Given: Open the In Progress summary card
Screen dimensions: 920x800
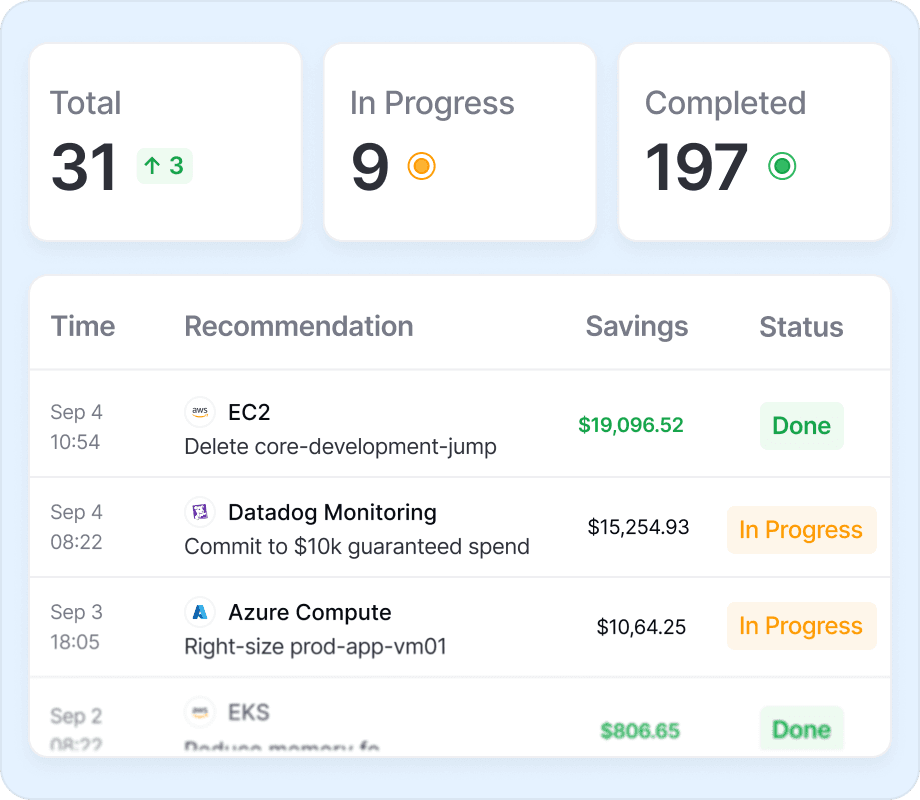Looking at the screenshot, I should (x=460, y=141).
